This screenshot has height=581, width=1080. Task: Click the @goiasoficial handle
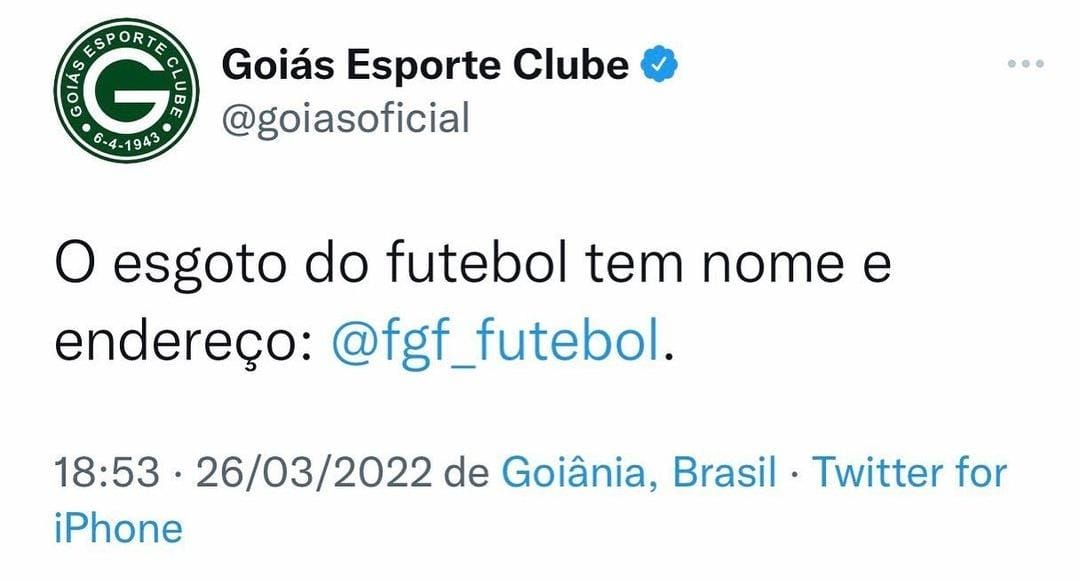coord(344,118)
